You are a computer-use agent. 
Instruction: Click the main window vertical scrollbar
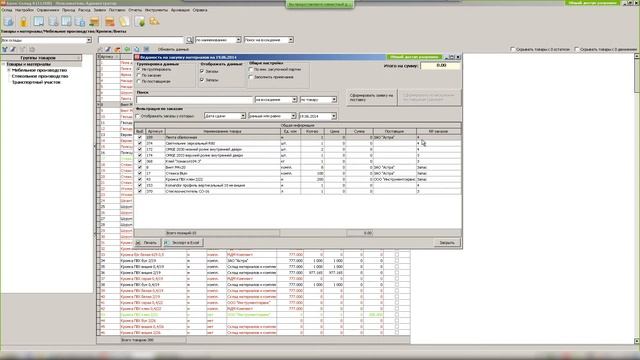[x=637, y=198]
